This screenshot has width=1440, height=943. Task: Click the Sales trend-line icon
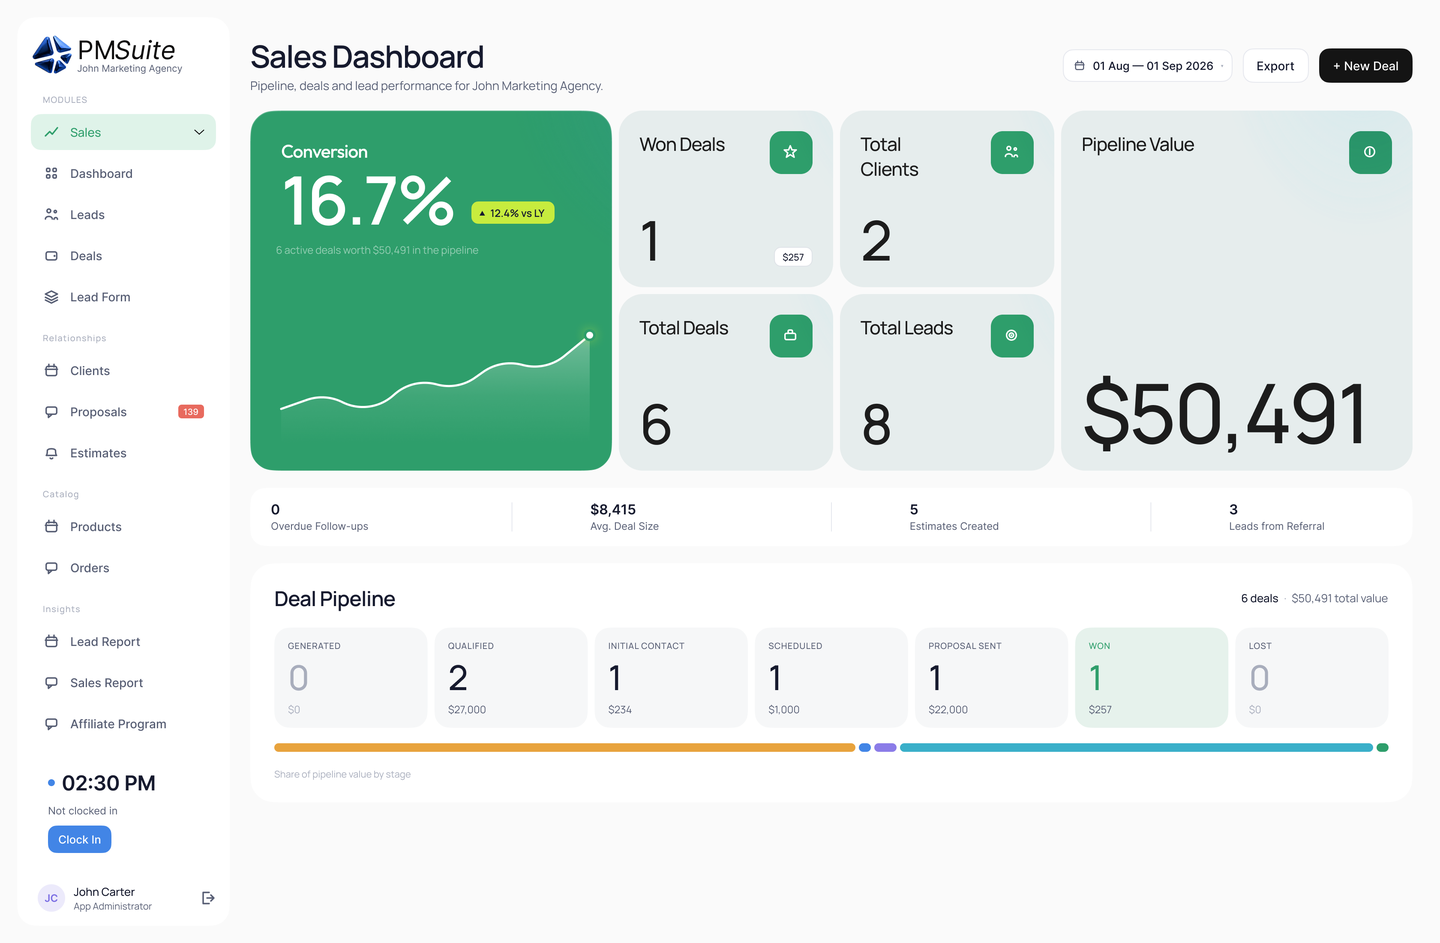tap(51, 132)
